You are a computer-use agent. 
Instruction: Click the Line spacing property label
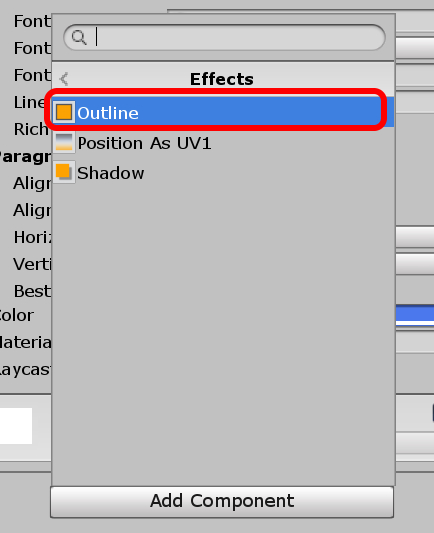(x=29, y=102)
